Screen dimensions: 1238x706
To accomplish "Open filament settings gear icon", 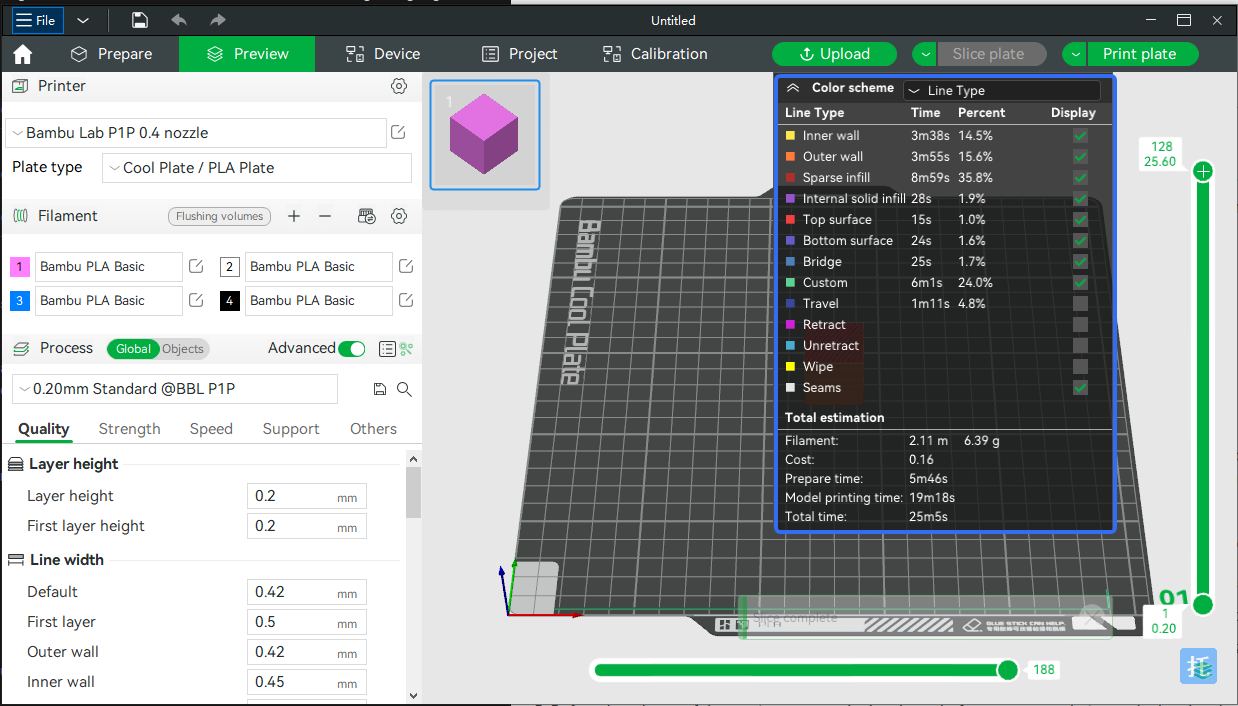I will (399, 216).
